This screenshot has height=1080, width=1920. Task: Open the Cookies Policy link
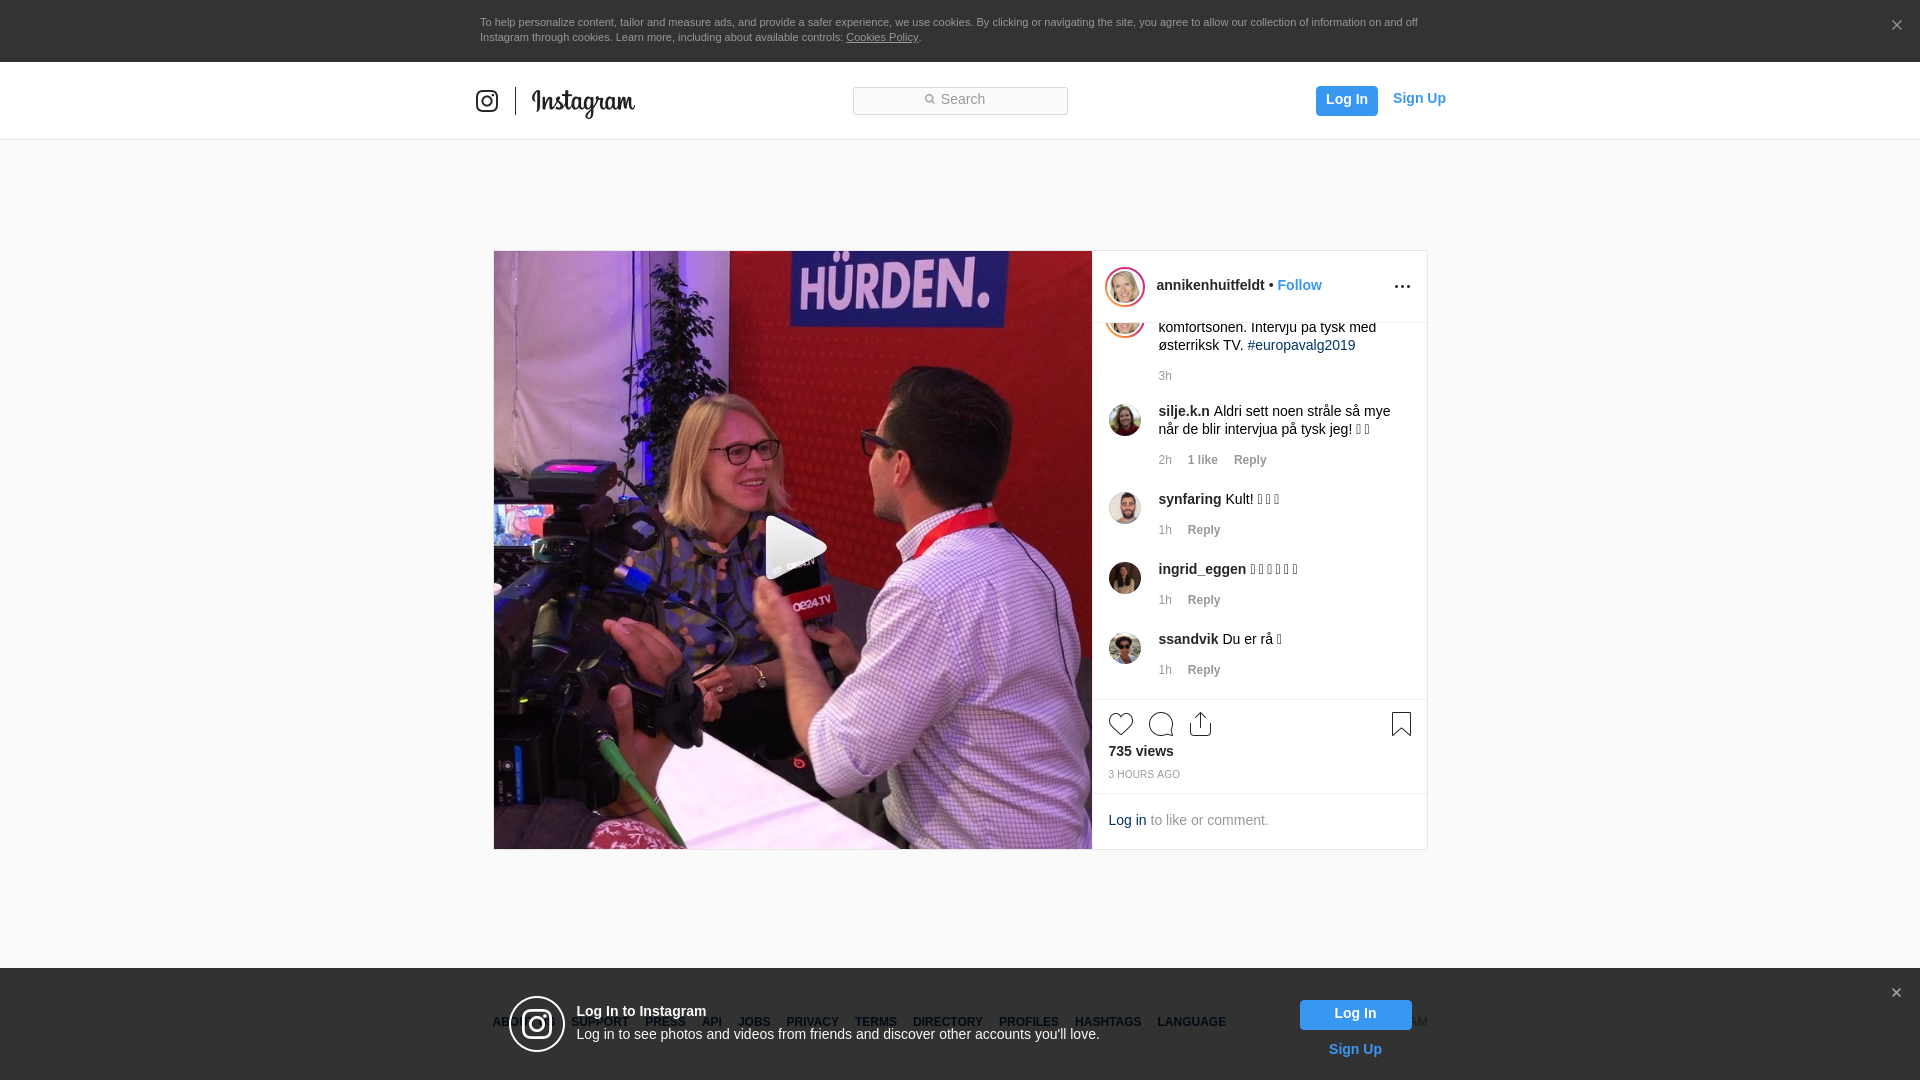click(x=882, y=37)
